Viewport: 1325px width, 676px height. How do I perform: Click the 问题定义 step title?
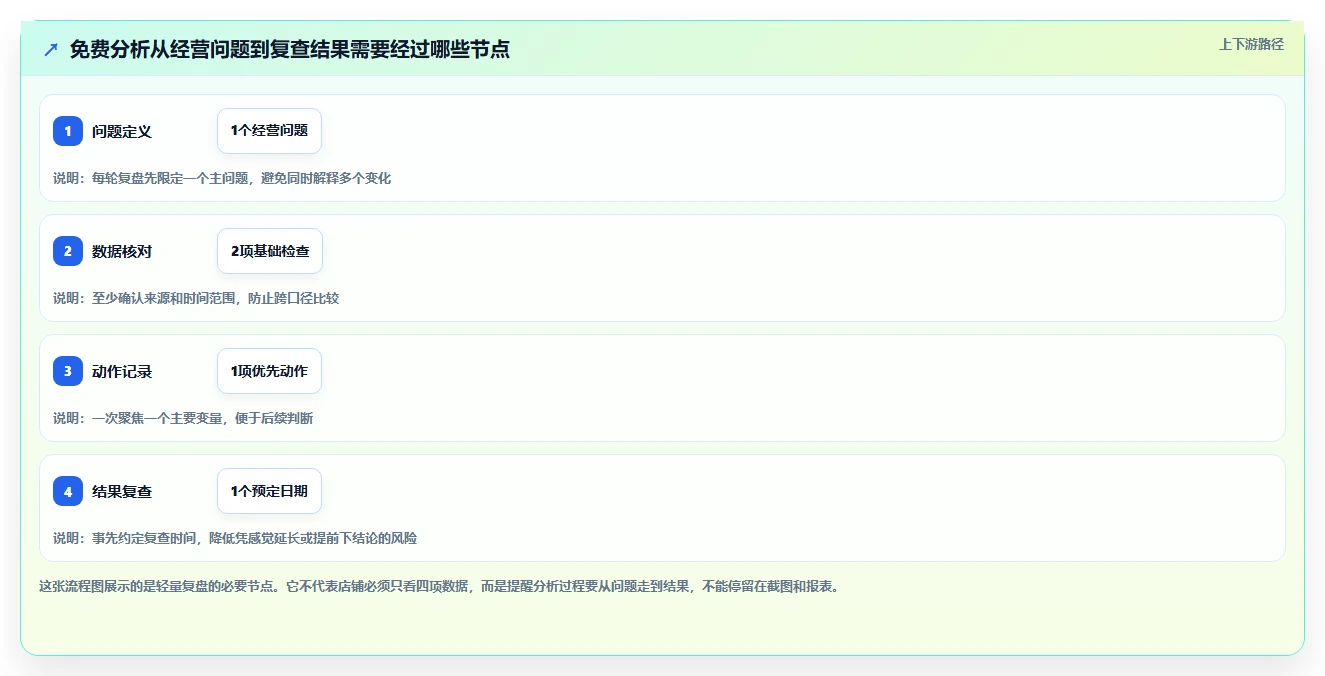click(122, 131)
